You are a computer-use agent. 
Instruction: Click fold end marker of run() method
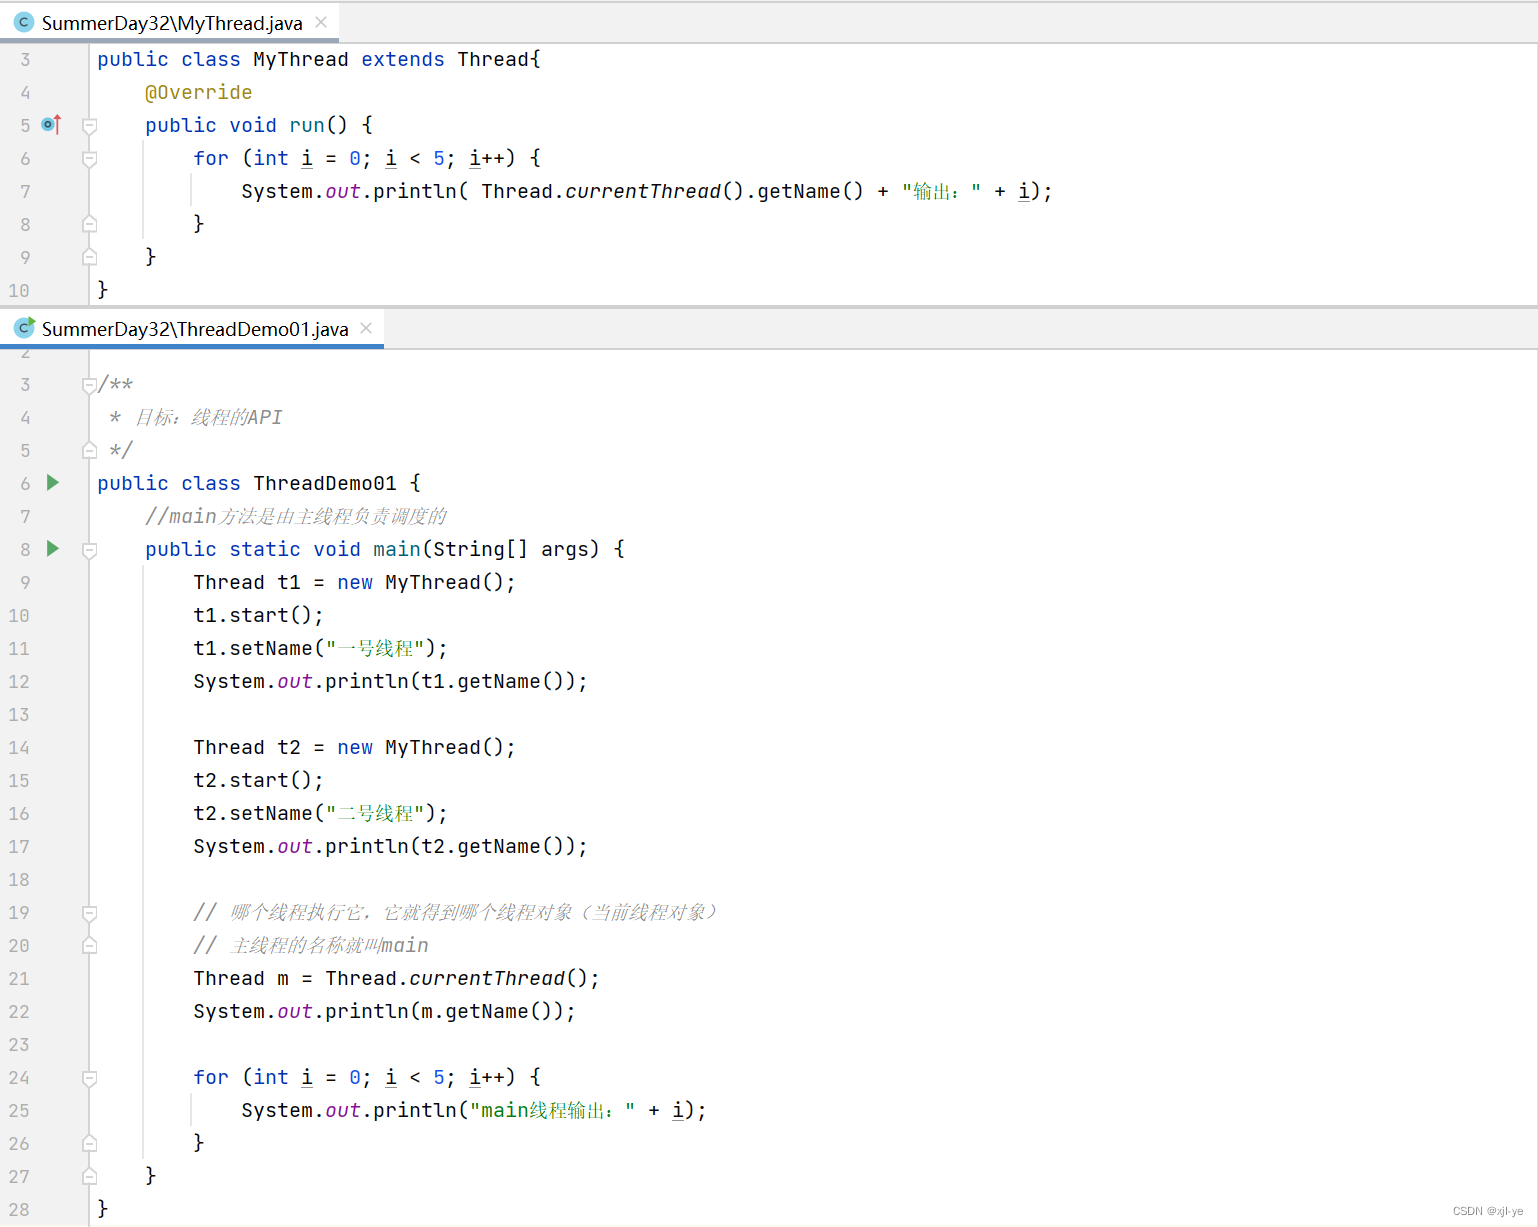[x=89, y=257]
